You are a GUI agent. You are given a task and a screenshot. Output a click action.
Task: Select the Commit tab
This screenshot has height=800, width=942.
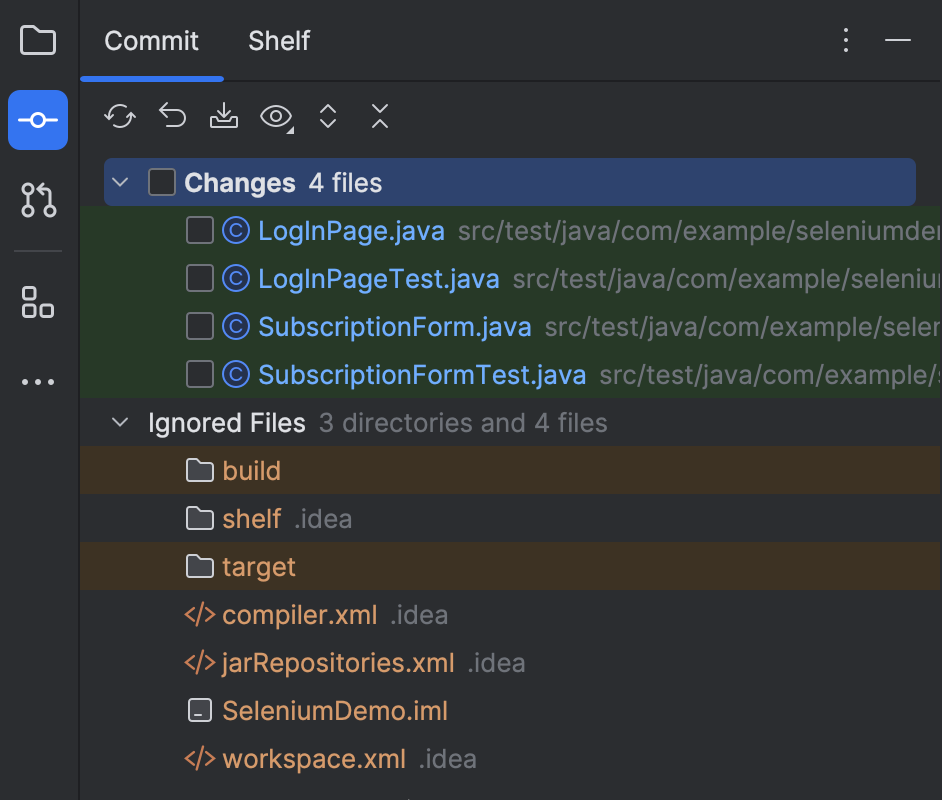pos(151,41)
